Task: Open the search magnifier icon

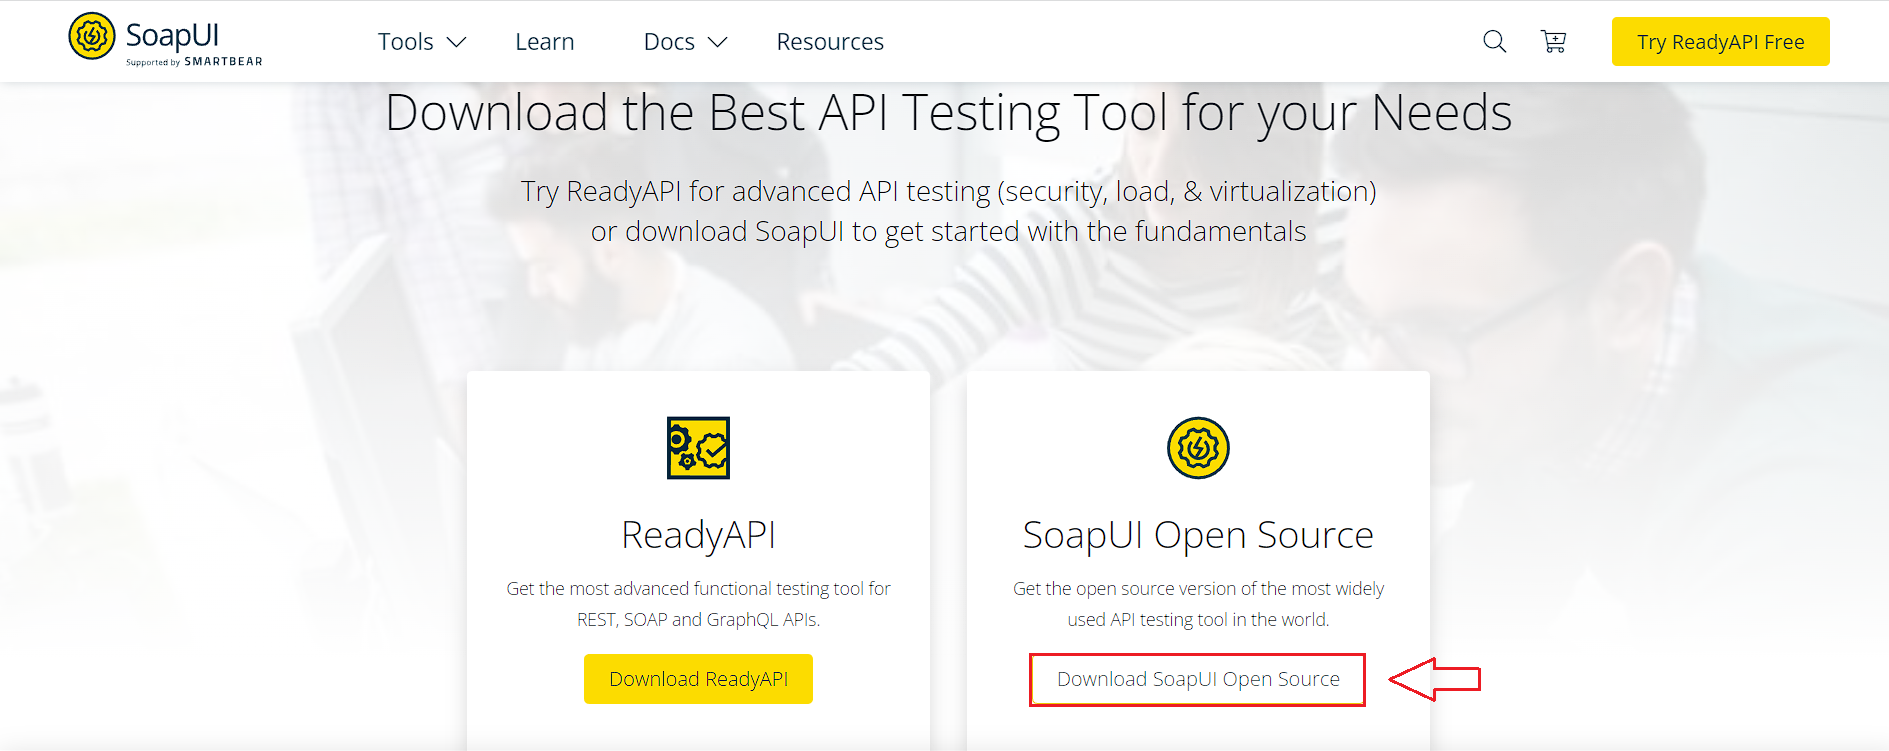Action: [1494, 41]
